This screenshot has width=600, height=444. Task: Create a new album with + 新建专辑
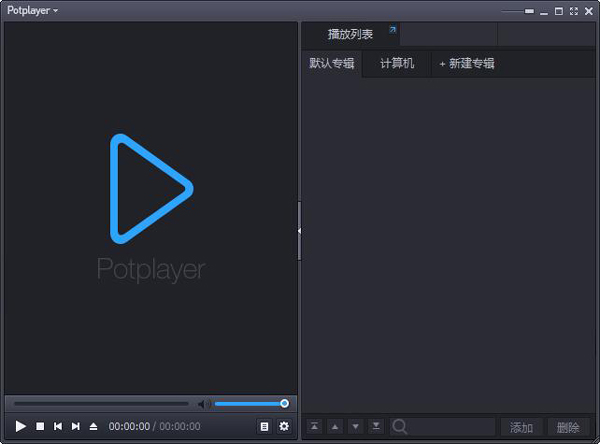(x=467, y=64)
